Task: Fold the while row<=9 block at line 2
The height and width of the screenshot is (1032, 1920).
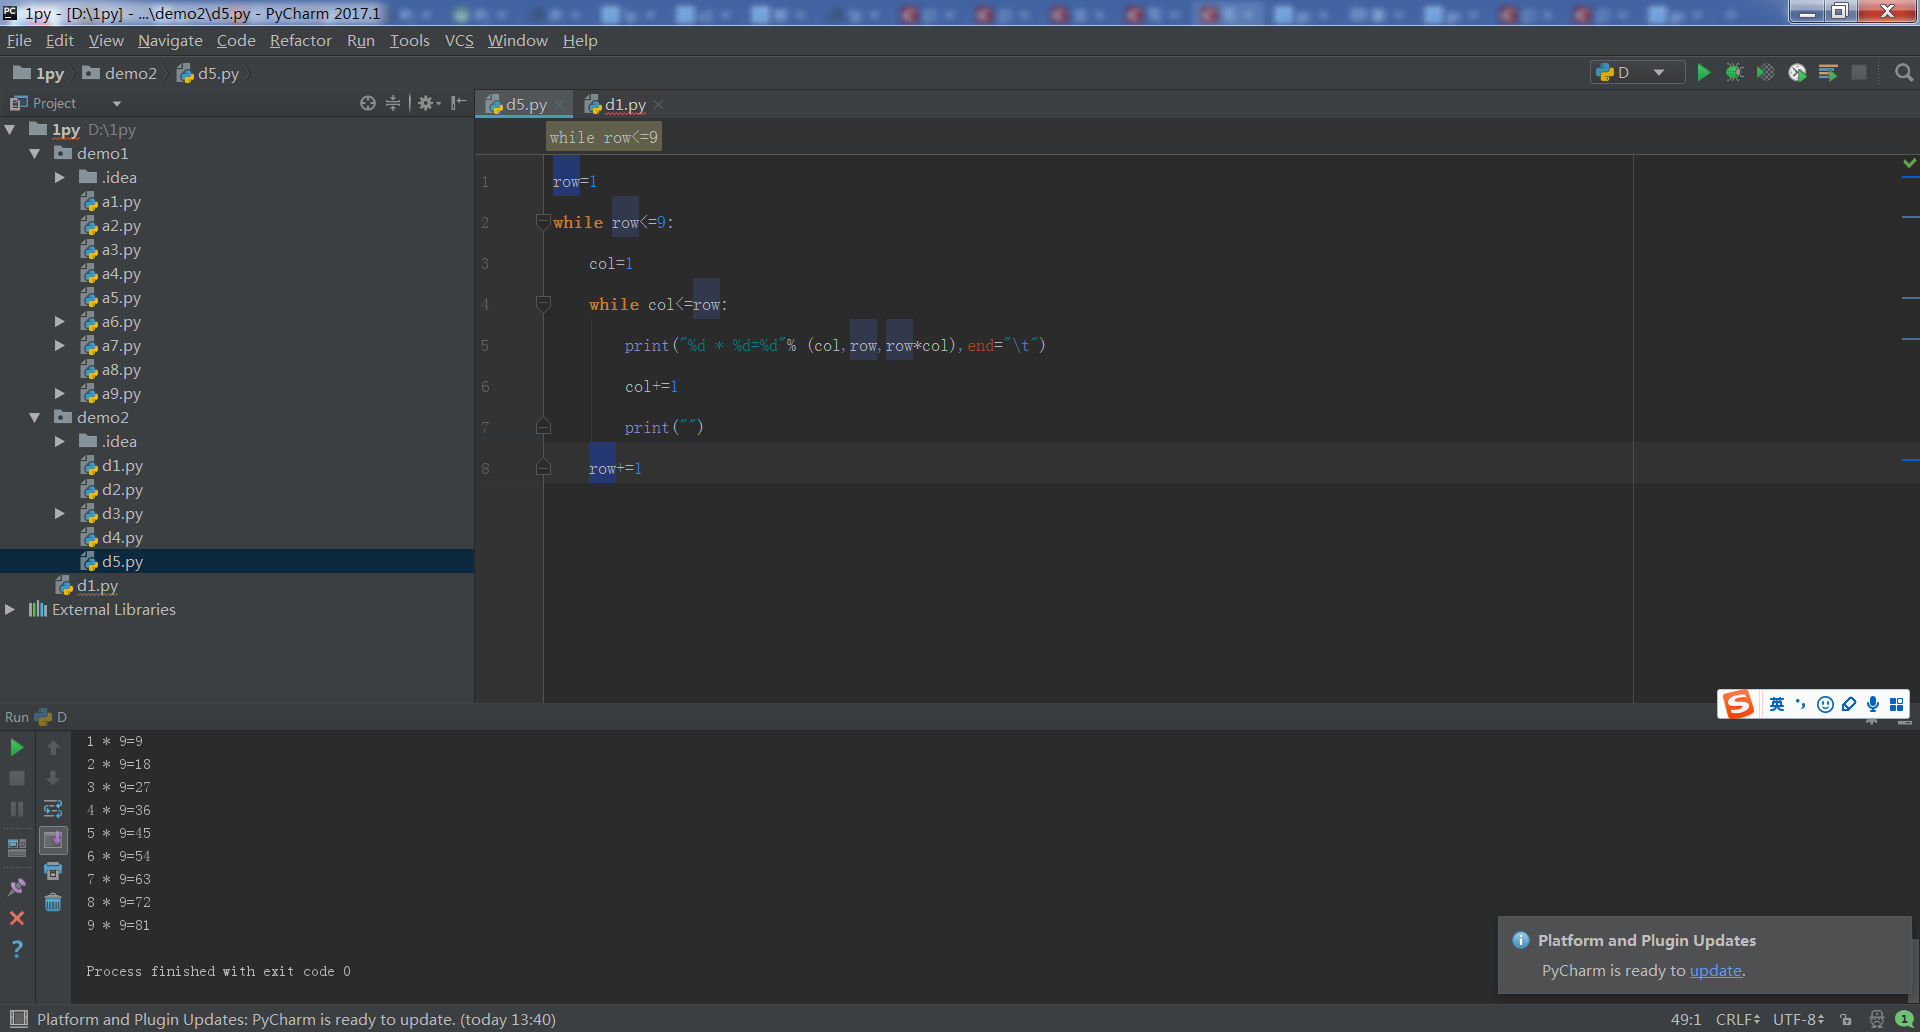Action: coord(543,221)
